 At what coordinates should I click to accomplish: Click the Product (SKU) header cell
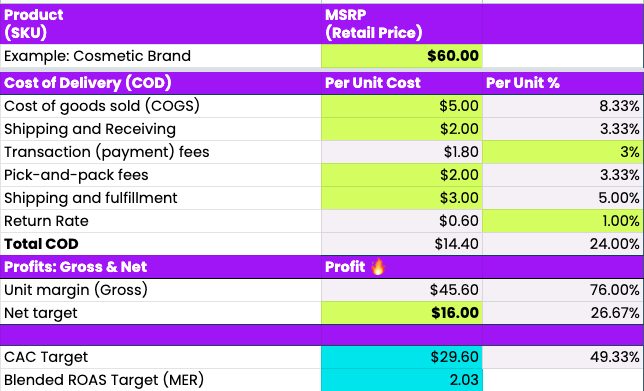pyautogui.click(x=161, y=24)
